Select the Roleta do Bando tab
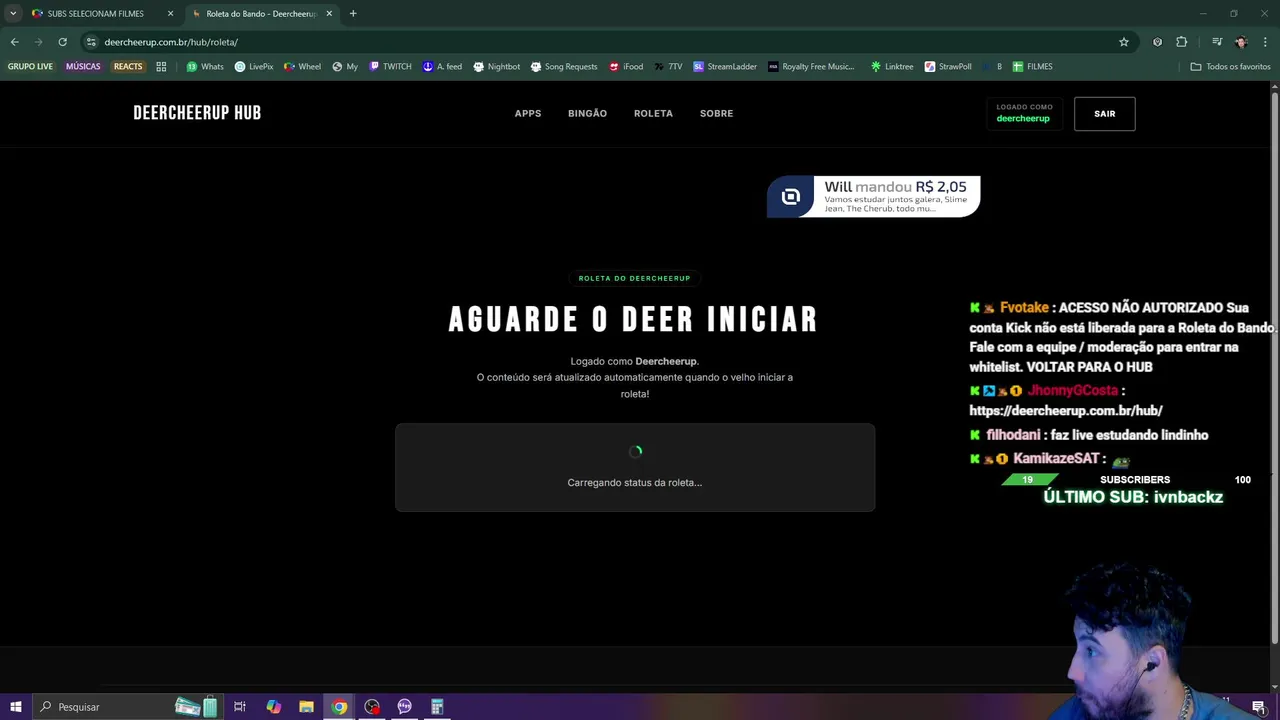 pyautogui.click(x=262, y=14)
